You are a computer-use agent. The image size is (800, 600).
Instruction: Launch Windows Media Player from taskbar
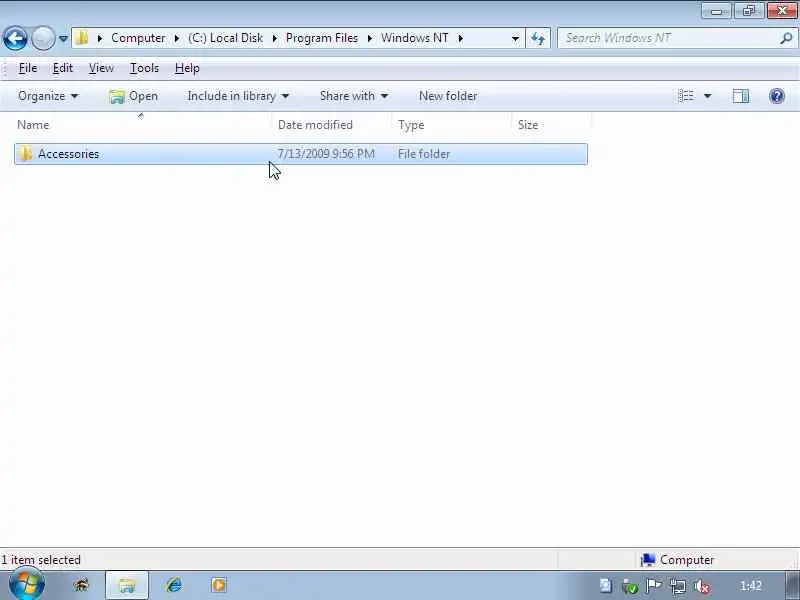[x=219, y=585]
